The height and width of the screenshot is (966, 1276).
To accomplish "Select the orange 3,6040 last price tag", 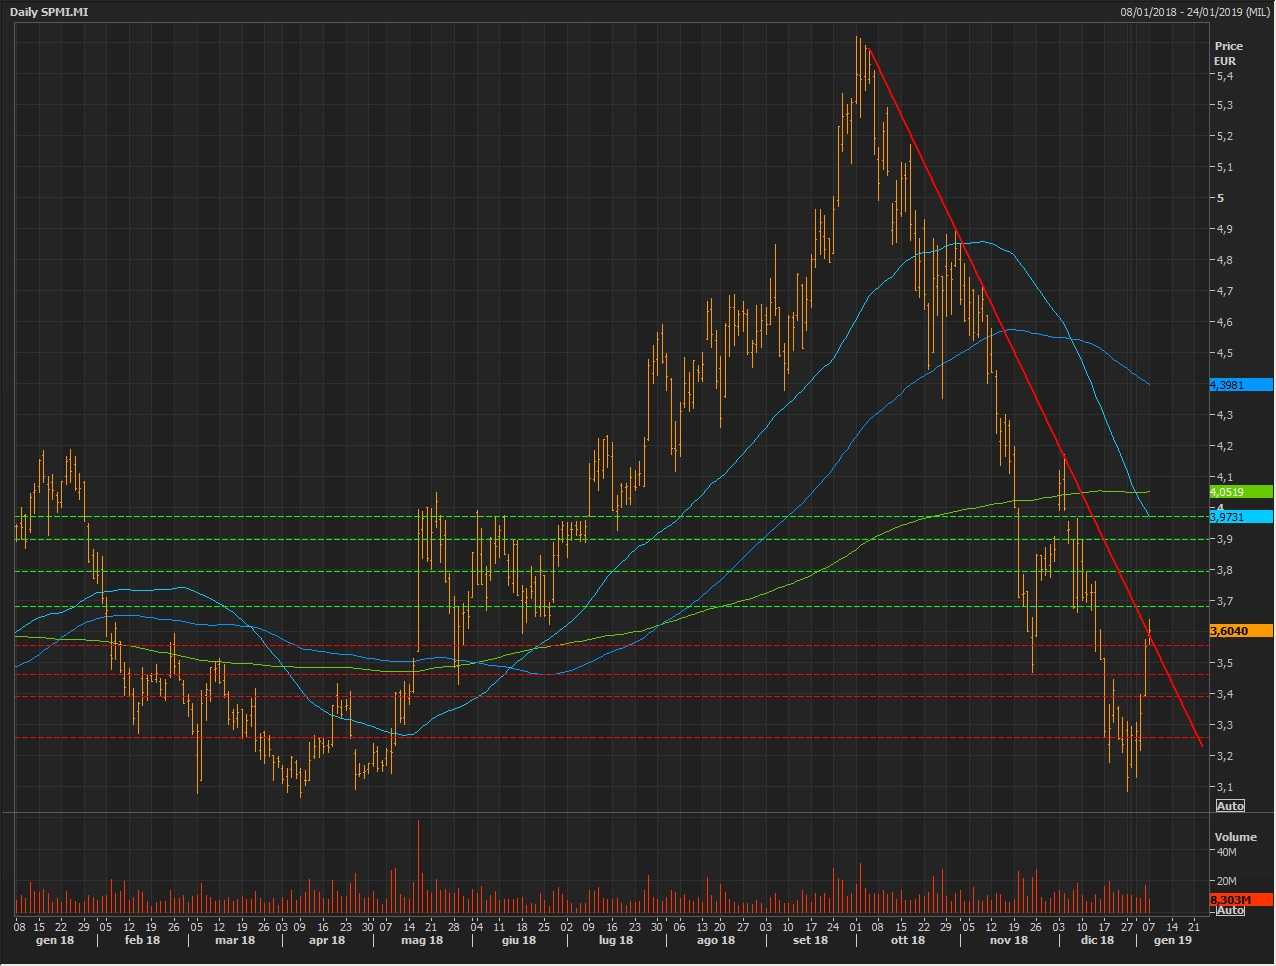I will pos(1240,631).
